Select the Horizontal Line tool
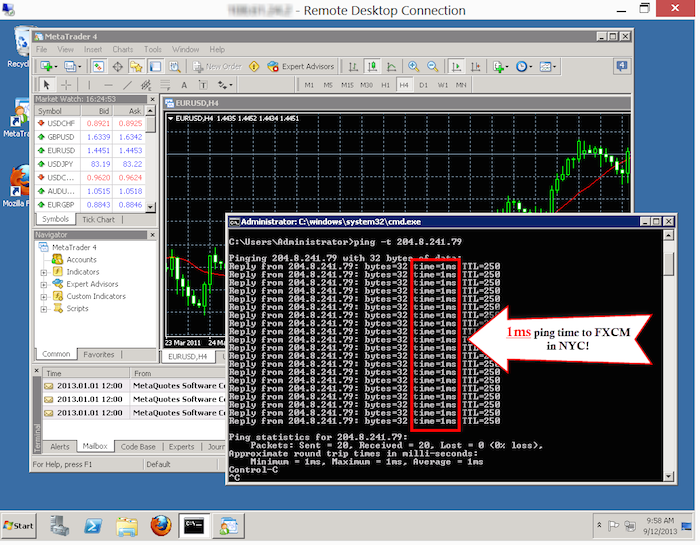The width and height of the screenshot is (700, 545). [x=108, y=84]
